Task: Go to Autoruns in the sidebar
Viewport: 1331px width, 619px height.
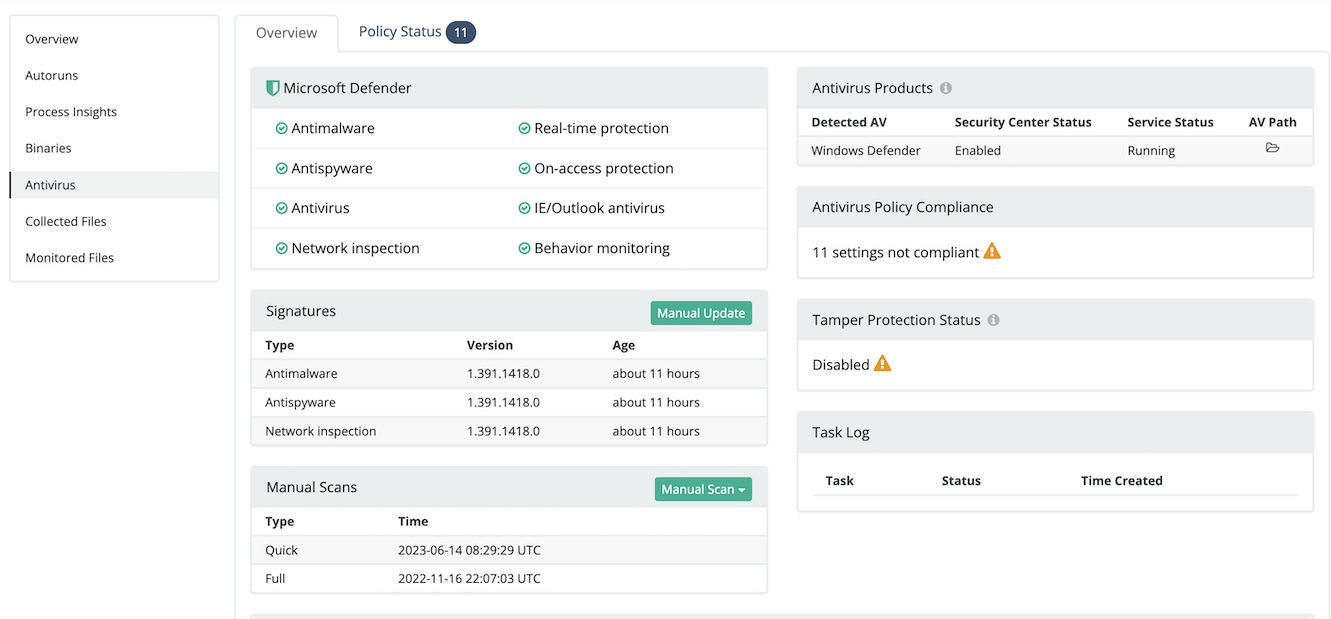Action: tap(114, 75)
